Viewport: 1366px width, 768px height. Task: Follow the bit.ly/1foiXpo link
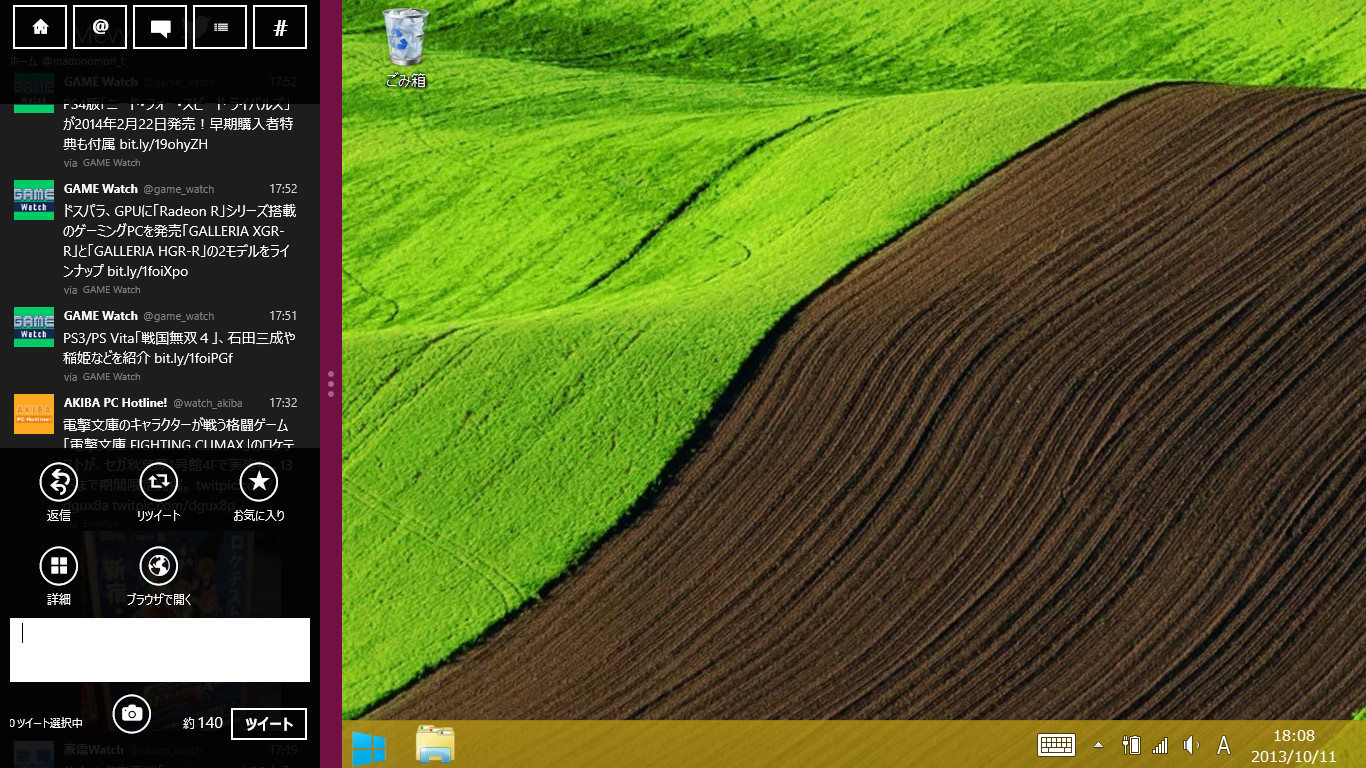click(x=147, y=271)
